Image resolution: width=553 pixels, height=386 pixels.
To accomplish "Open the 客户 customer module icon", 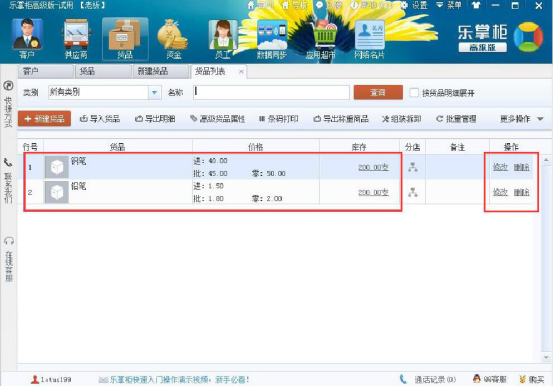I will [x=27, y=38].
